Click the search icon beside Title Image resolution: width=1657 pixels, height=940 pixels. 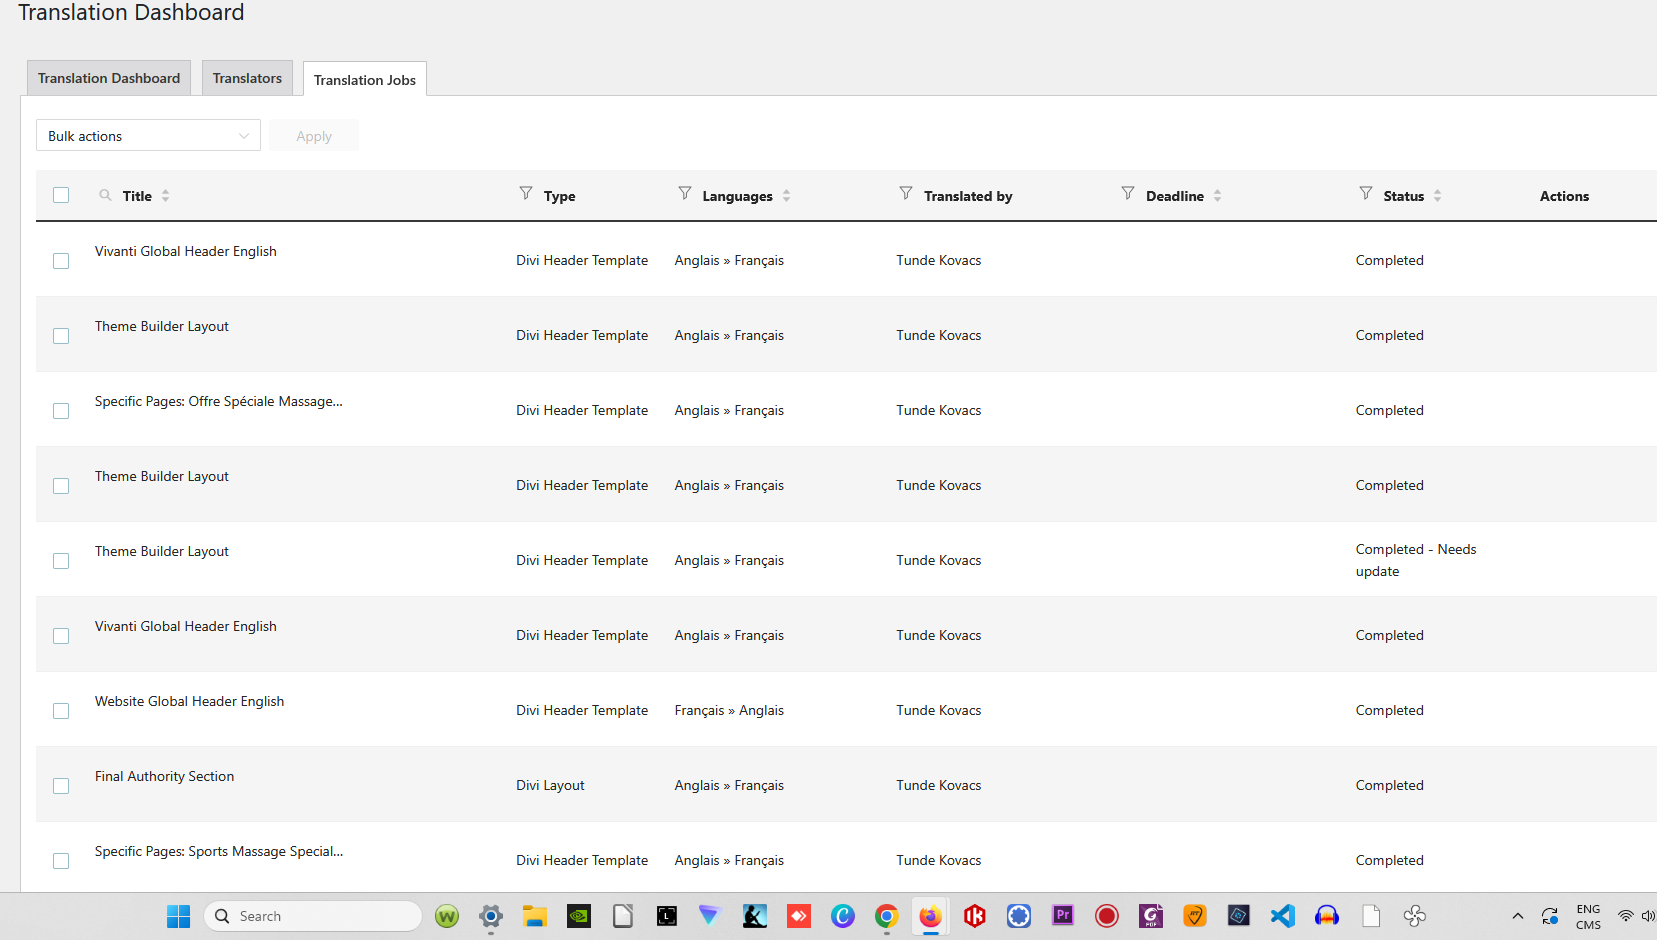click(105, 195)
